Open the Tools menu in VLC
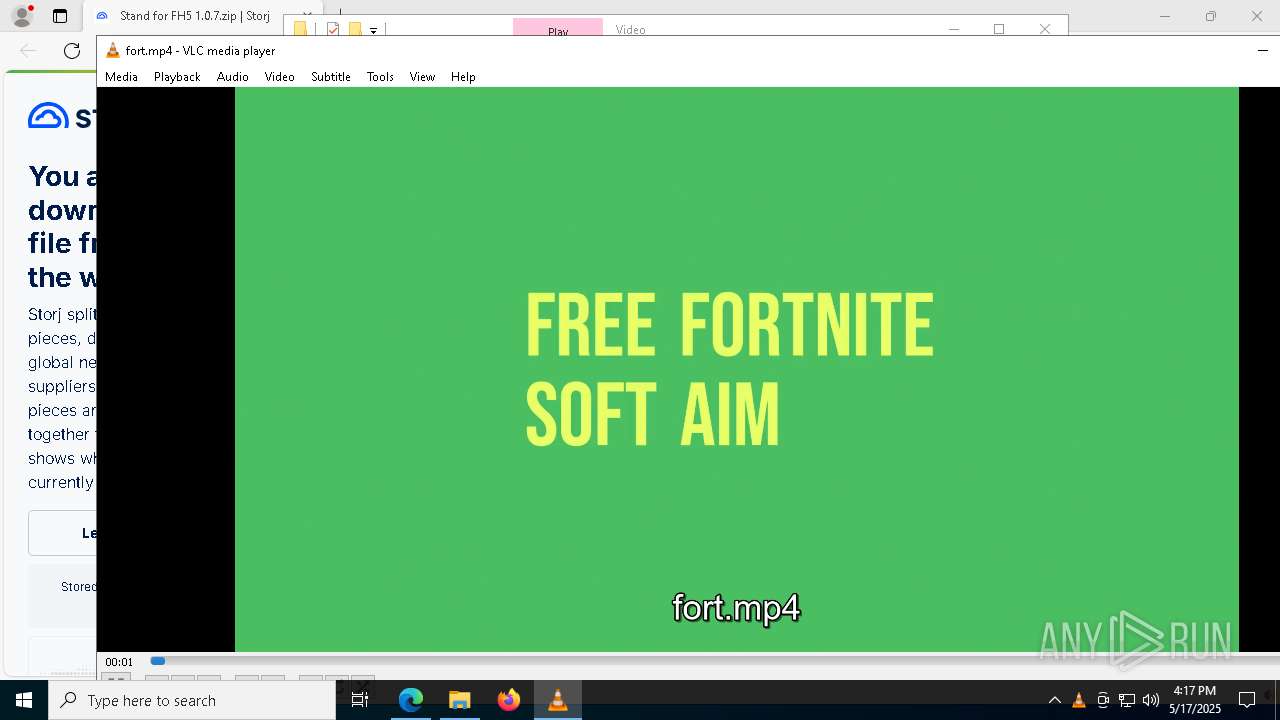Image resolution: width=1280 pixels, height=720 pixels. tap(380, 77)
